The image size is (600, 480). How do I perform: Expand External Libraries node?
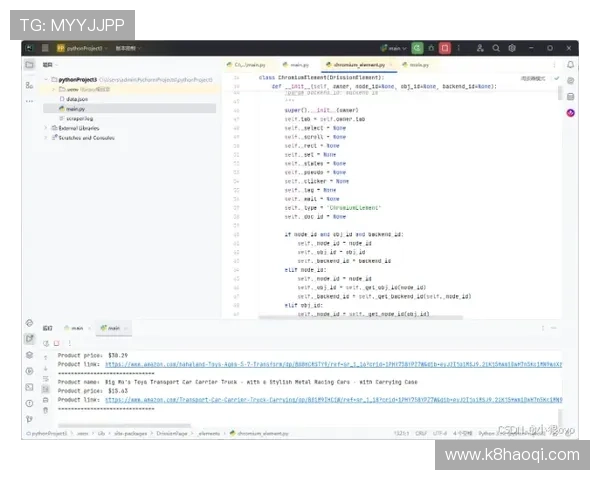(x=46, y=128)
